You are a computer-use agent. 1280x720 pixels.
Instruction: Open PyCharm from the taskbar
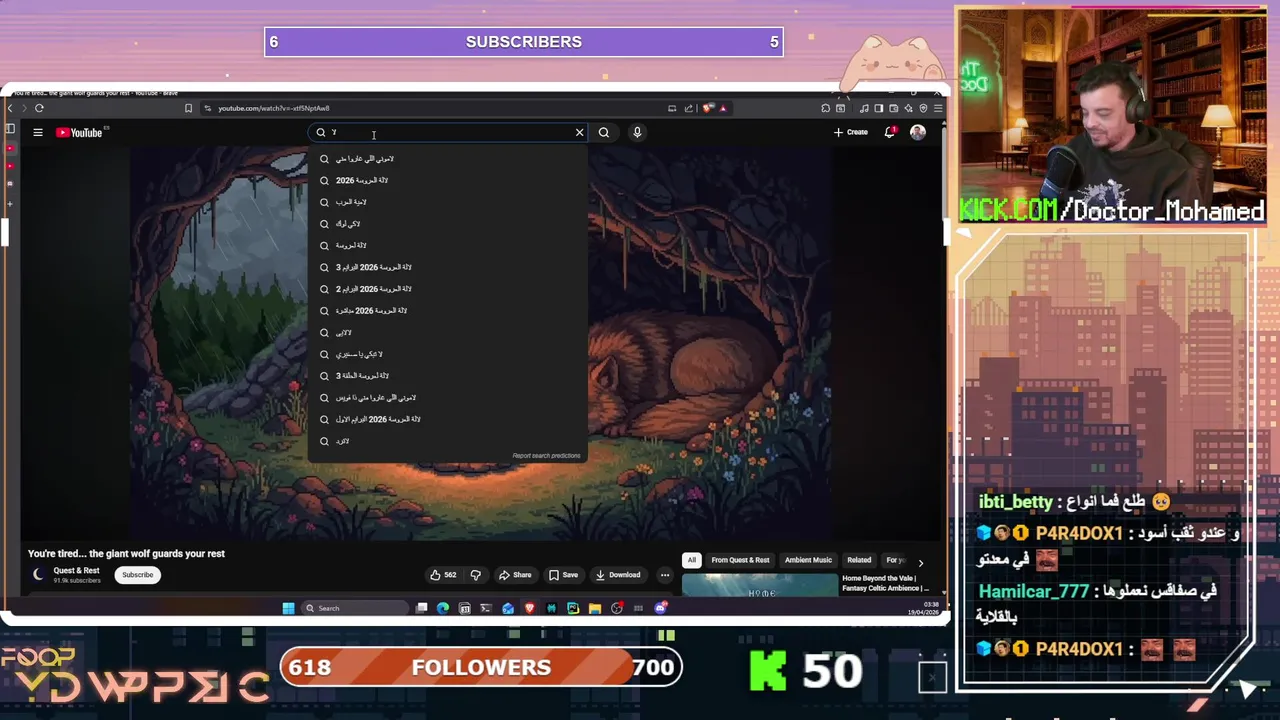pos(573,608)
